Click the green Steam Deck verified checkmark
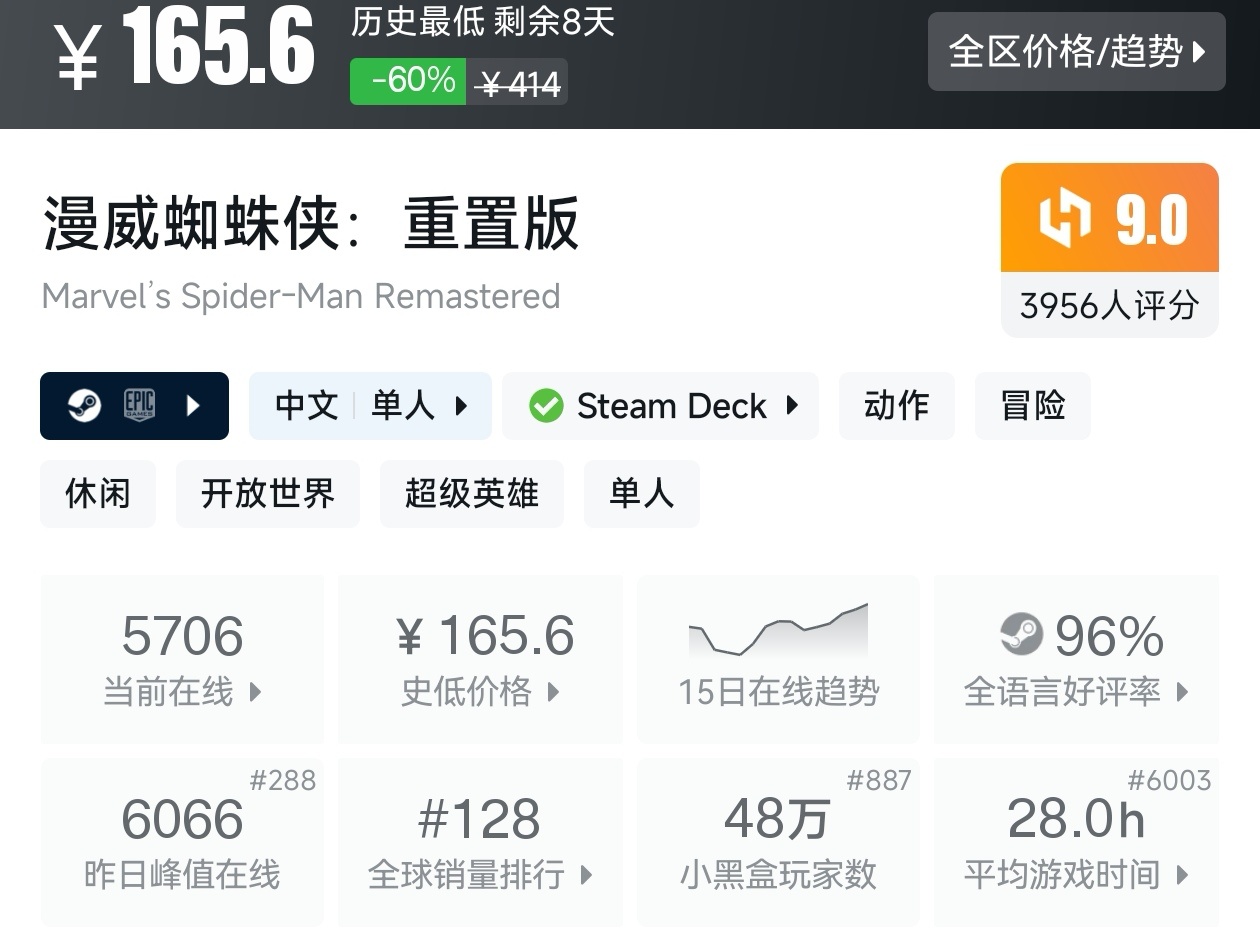The image size is (1260, 944). coord(546,406)
